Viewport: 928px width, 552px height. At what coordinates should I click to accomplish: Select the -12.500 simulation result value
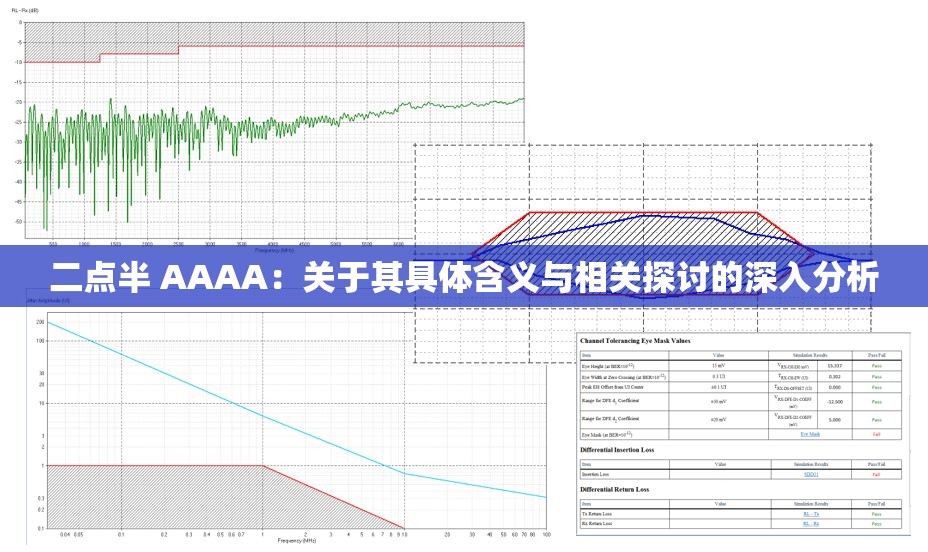point(835,402)
